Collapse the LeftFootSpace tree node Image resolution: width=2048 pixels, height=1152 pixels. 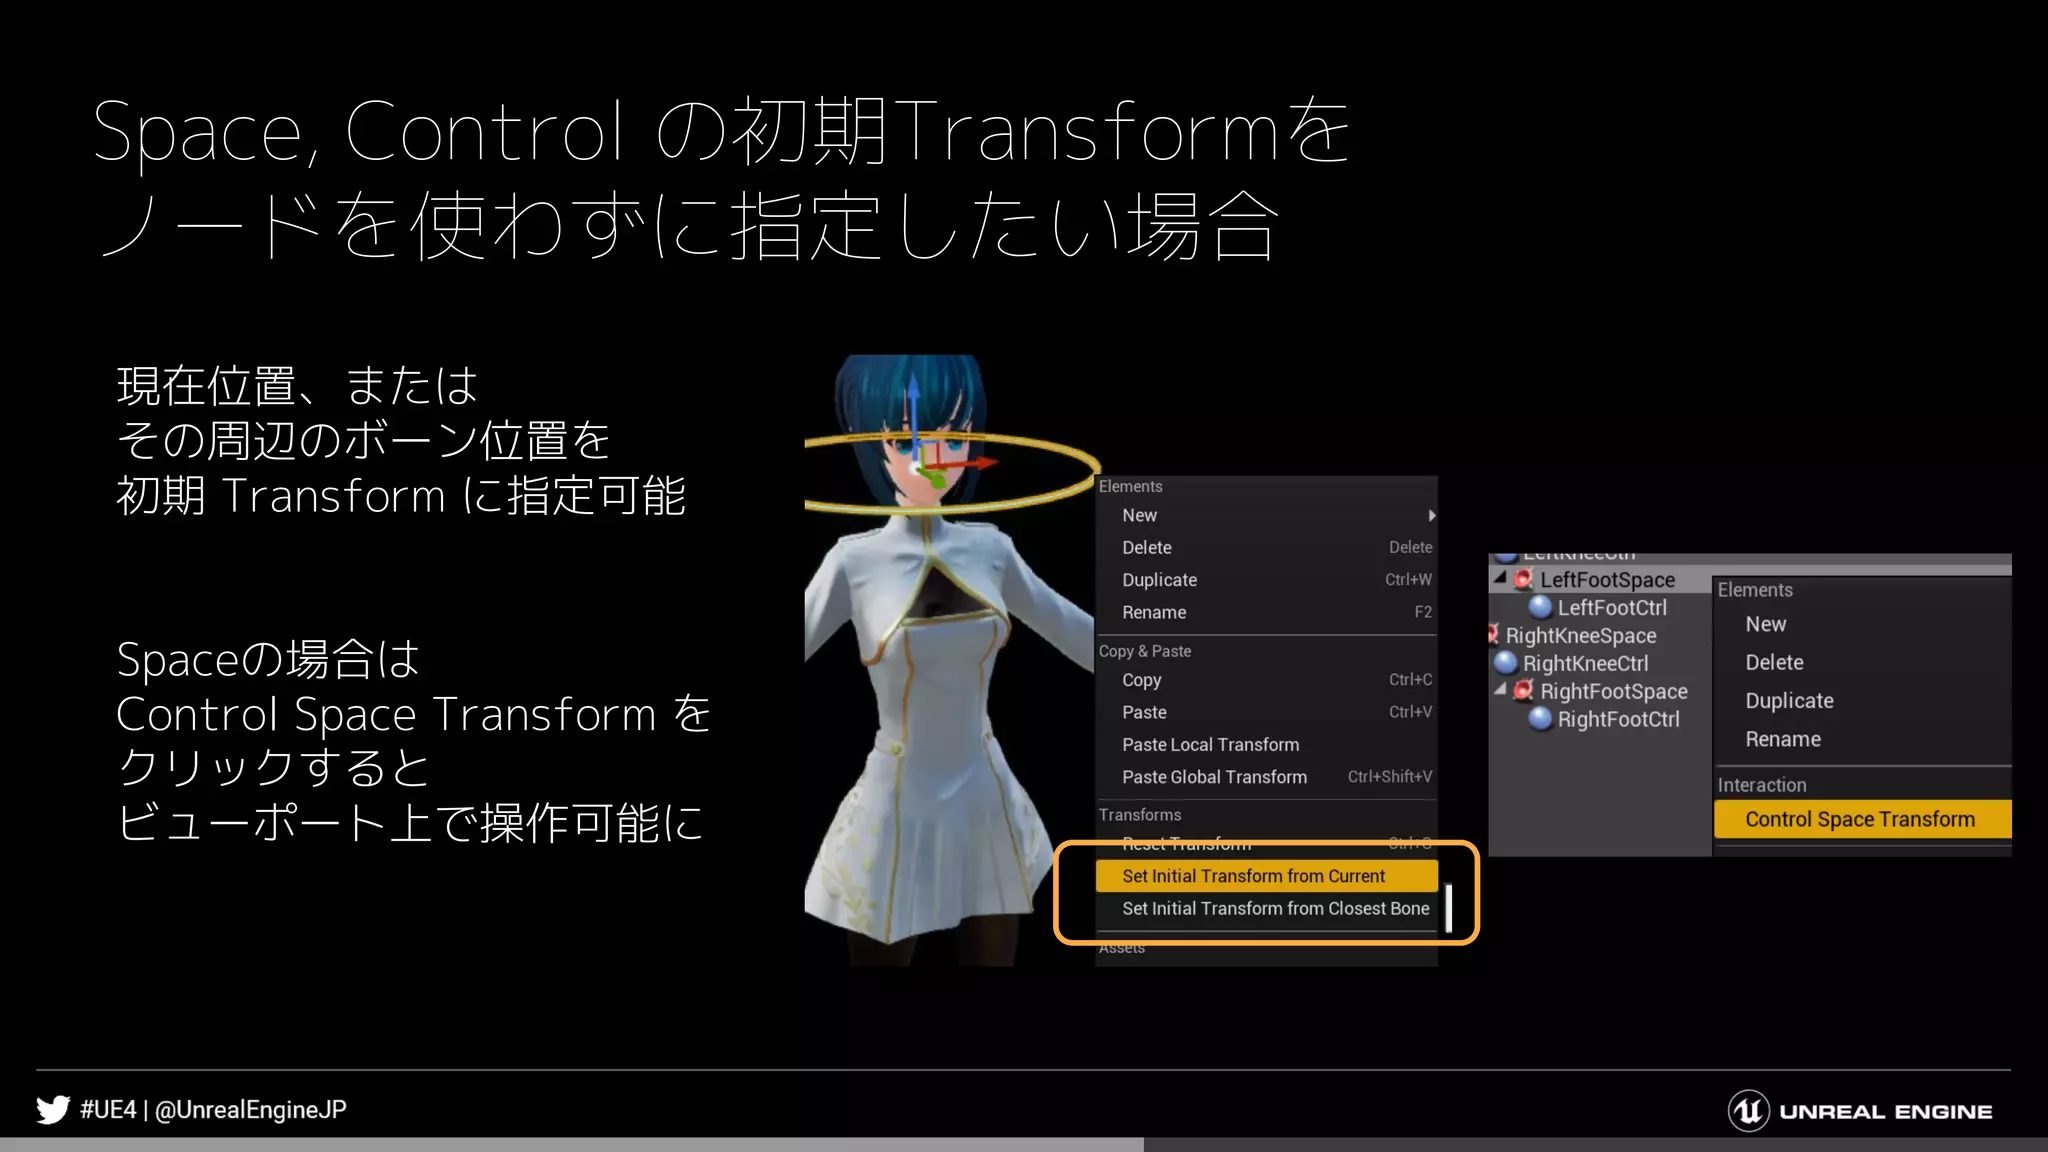coord(1500,578)
